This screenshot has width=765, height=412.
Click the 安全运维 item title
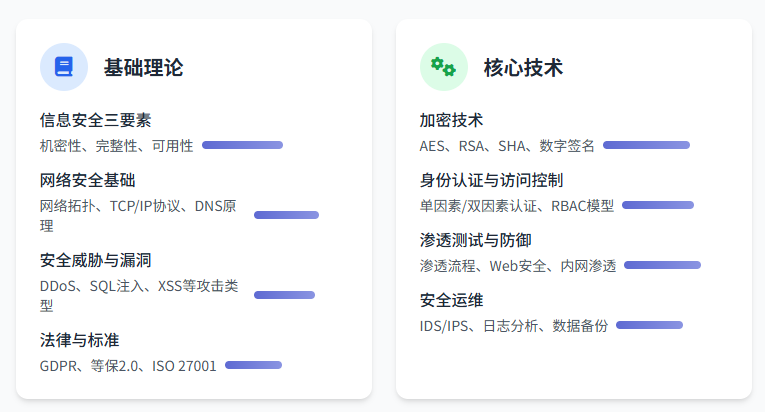pos(451,300)
